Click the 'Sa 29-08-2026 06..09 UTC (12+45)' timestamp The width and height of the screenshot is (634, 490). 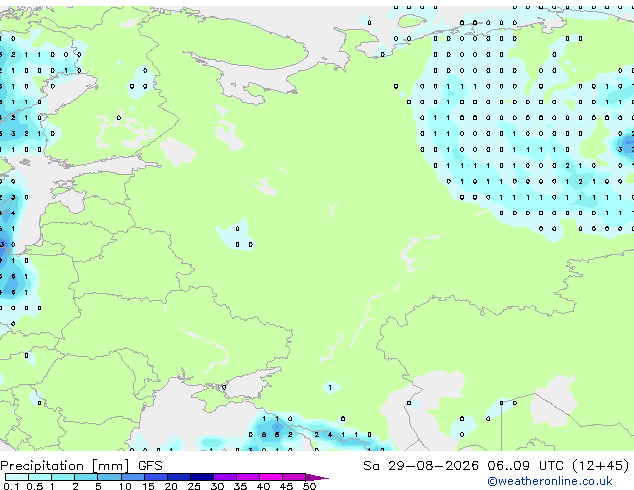pyautogui.click(x=496, y=466)
